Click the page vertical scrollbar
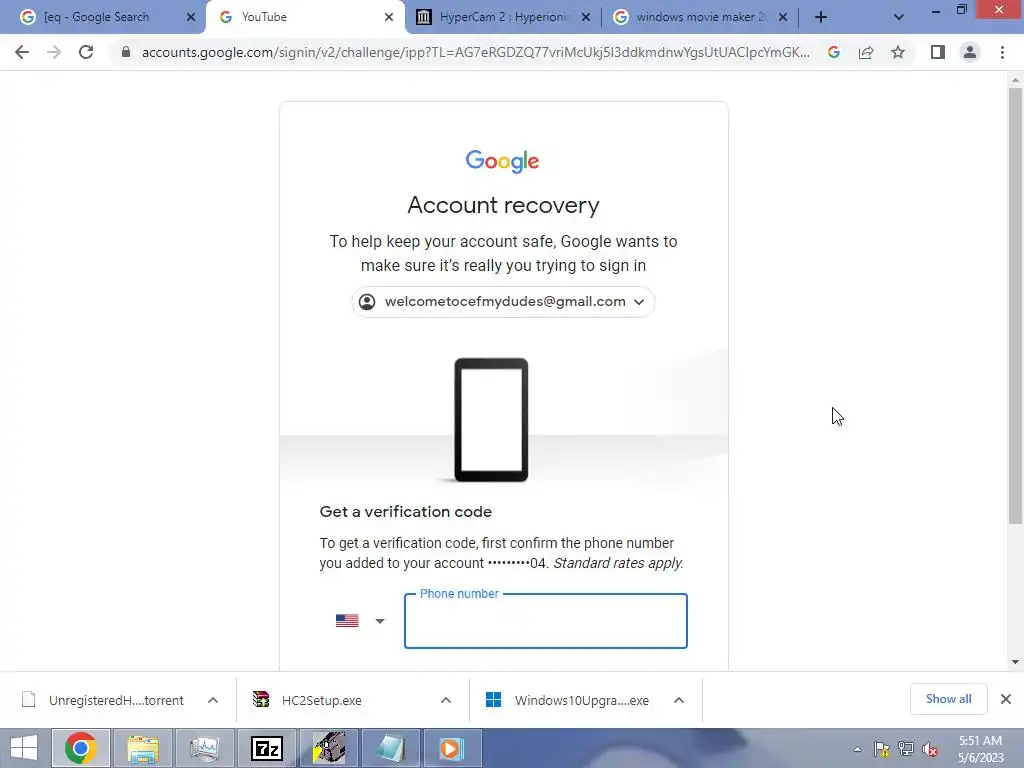The image size is (1024, 768). click(x=1015, y=306)
